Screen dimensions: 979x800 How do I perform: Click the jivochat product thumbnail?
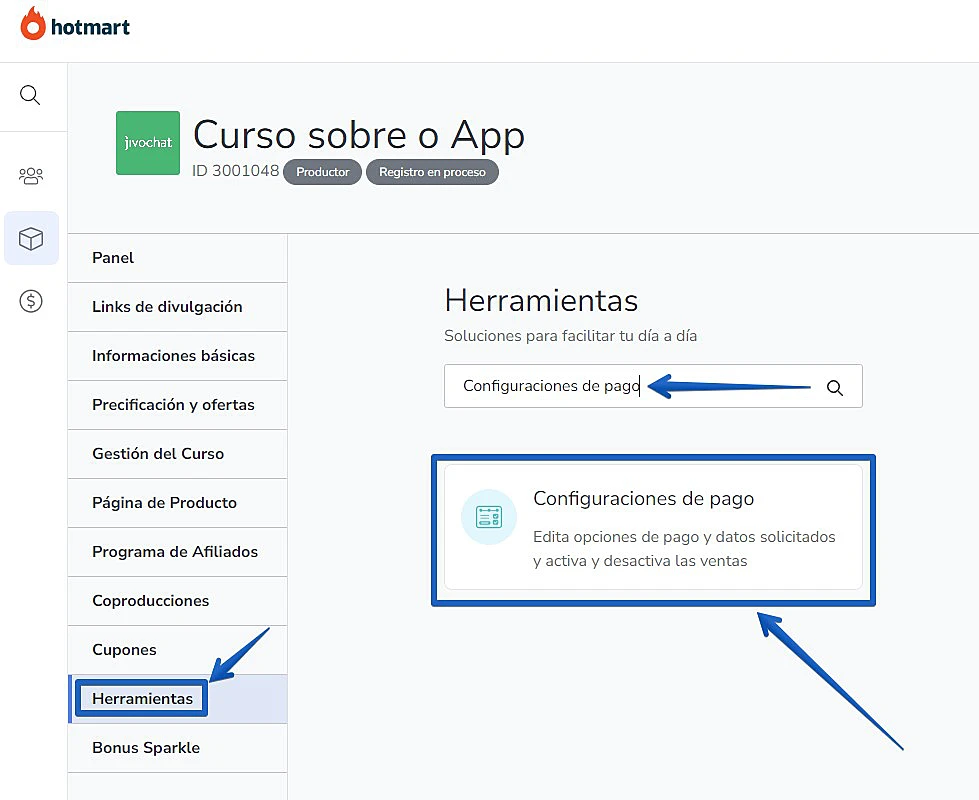point(148,143)
